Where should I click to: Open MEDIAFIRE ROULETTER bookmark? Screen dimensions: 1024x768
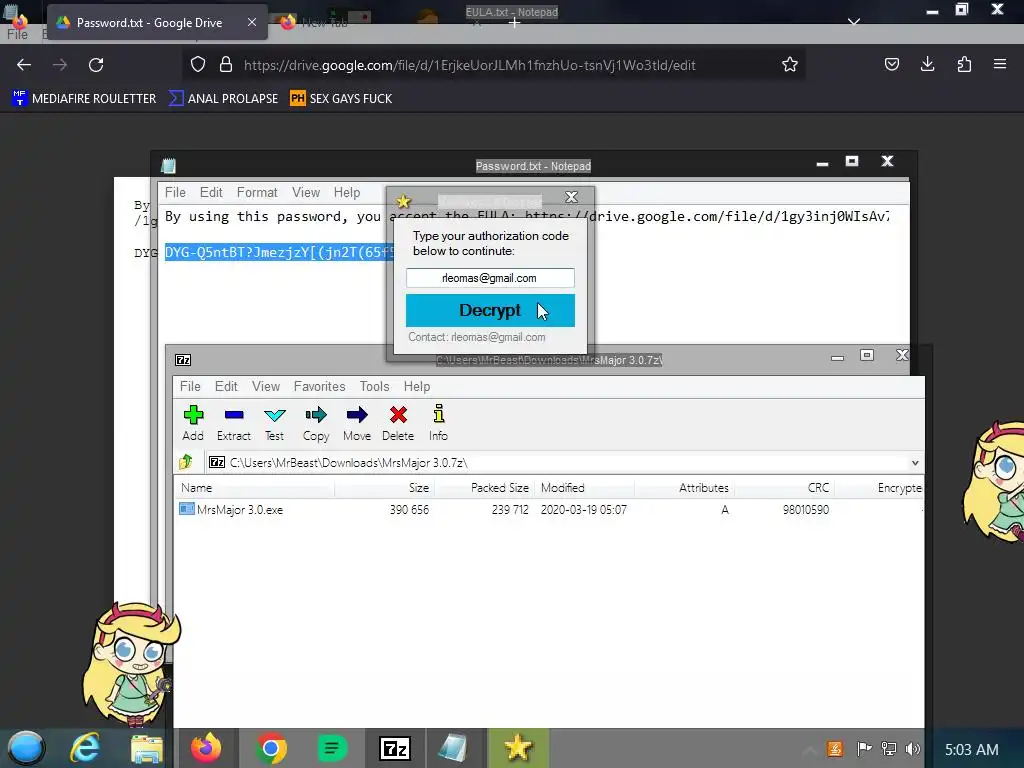84,99
